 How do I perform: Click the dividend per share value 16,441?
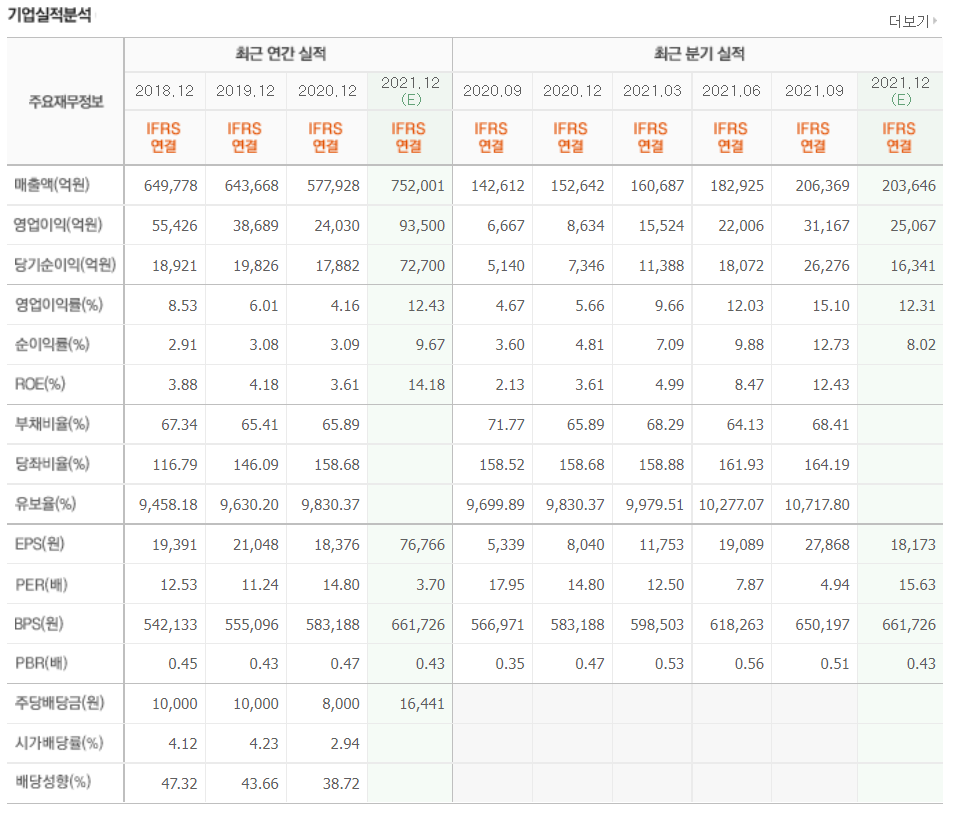tap(422, 704)
